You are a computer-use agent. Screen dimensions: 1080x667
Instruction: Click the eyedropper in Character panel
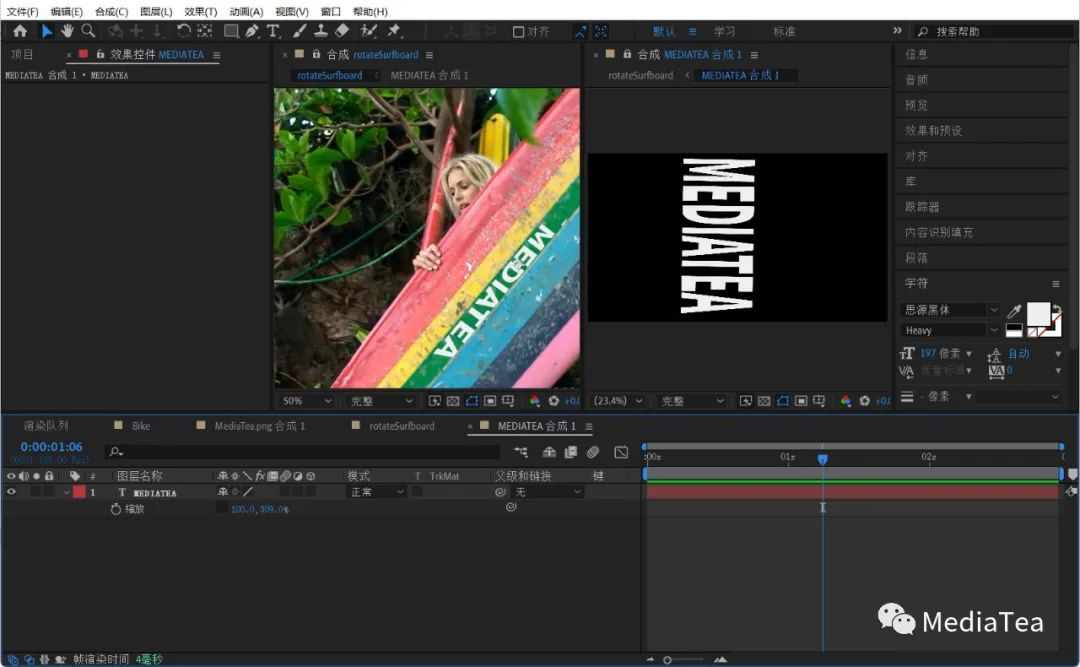[1014, 311]
